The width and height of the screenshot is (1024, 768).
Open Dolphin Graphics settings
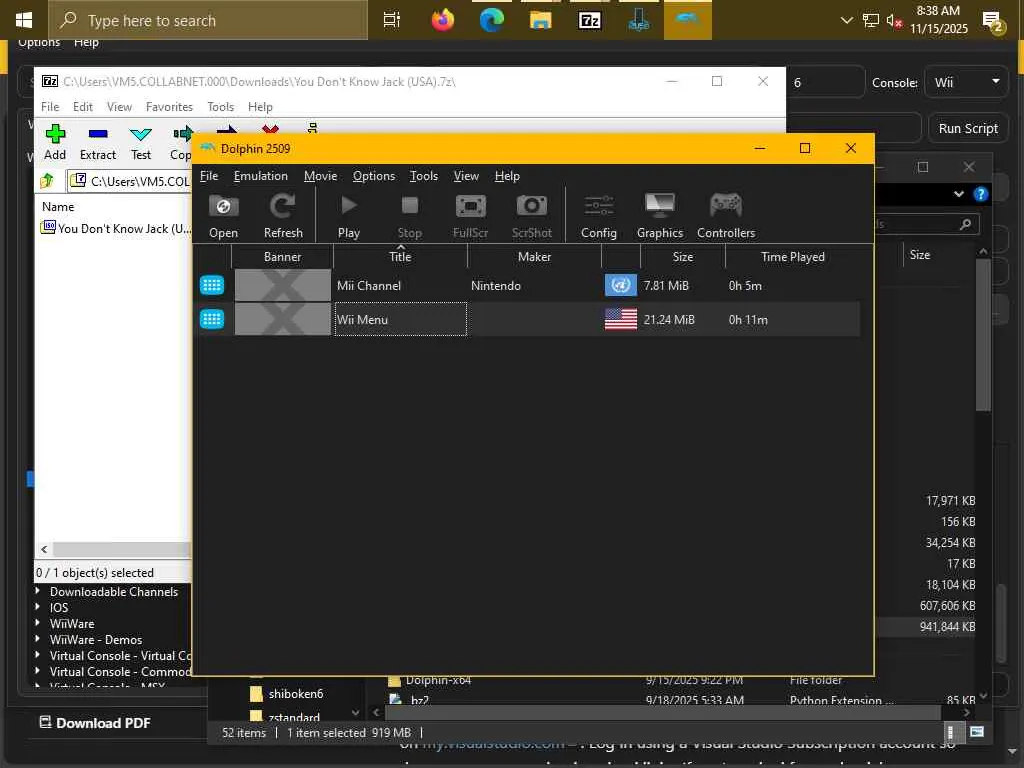(660, 216)
